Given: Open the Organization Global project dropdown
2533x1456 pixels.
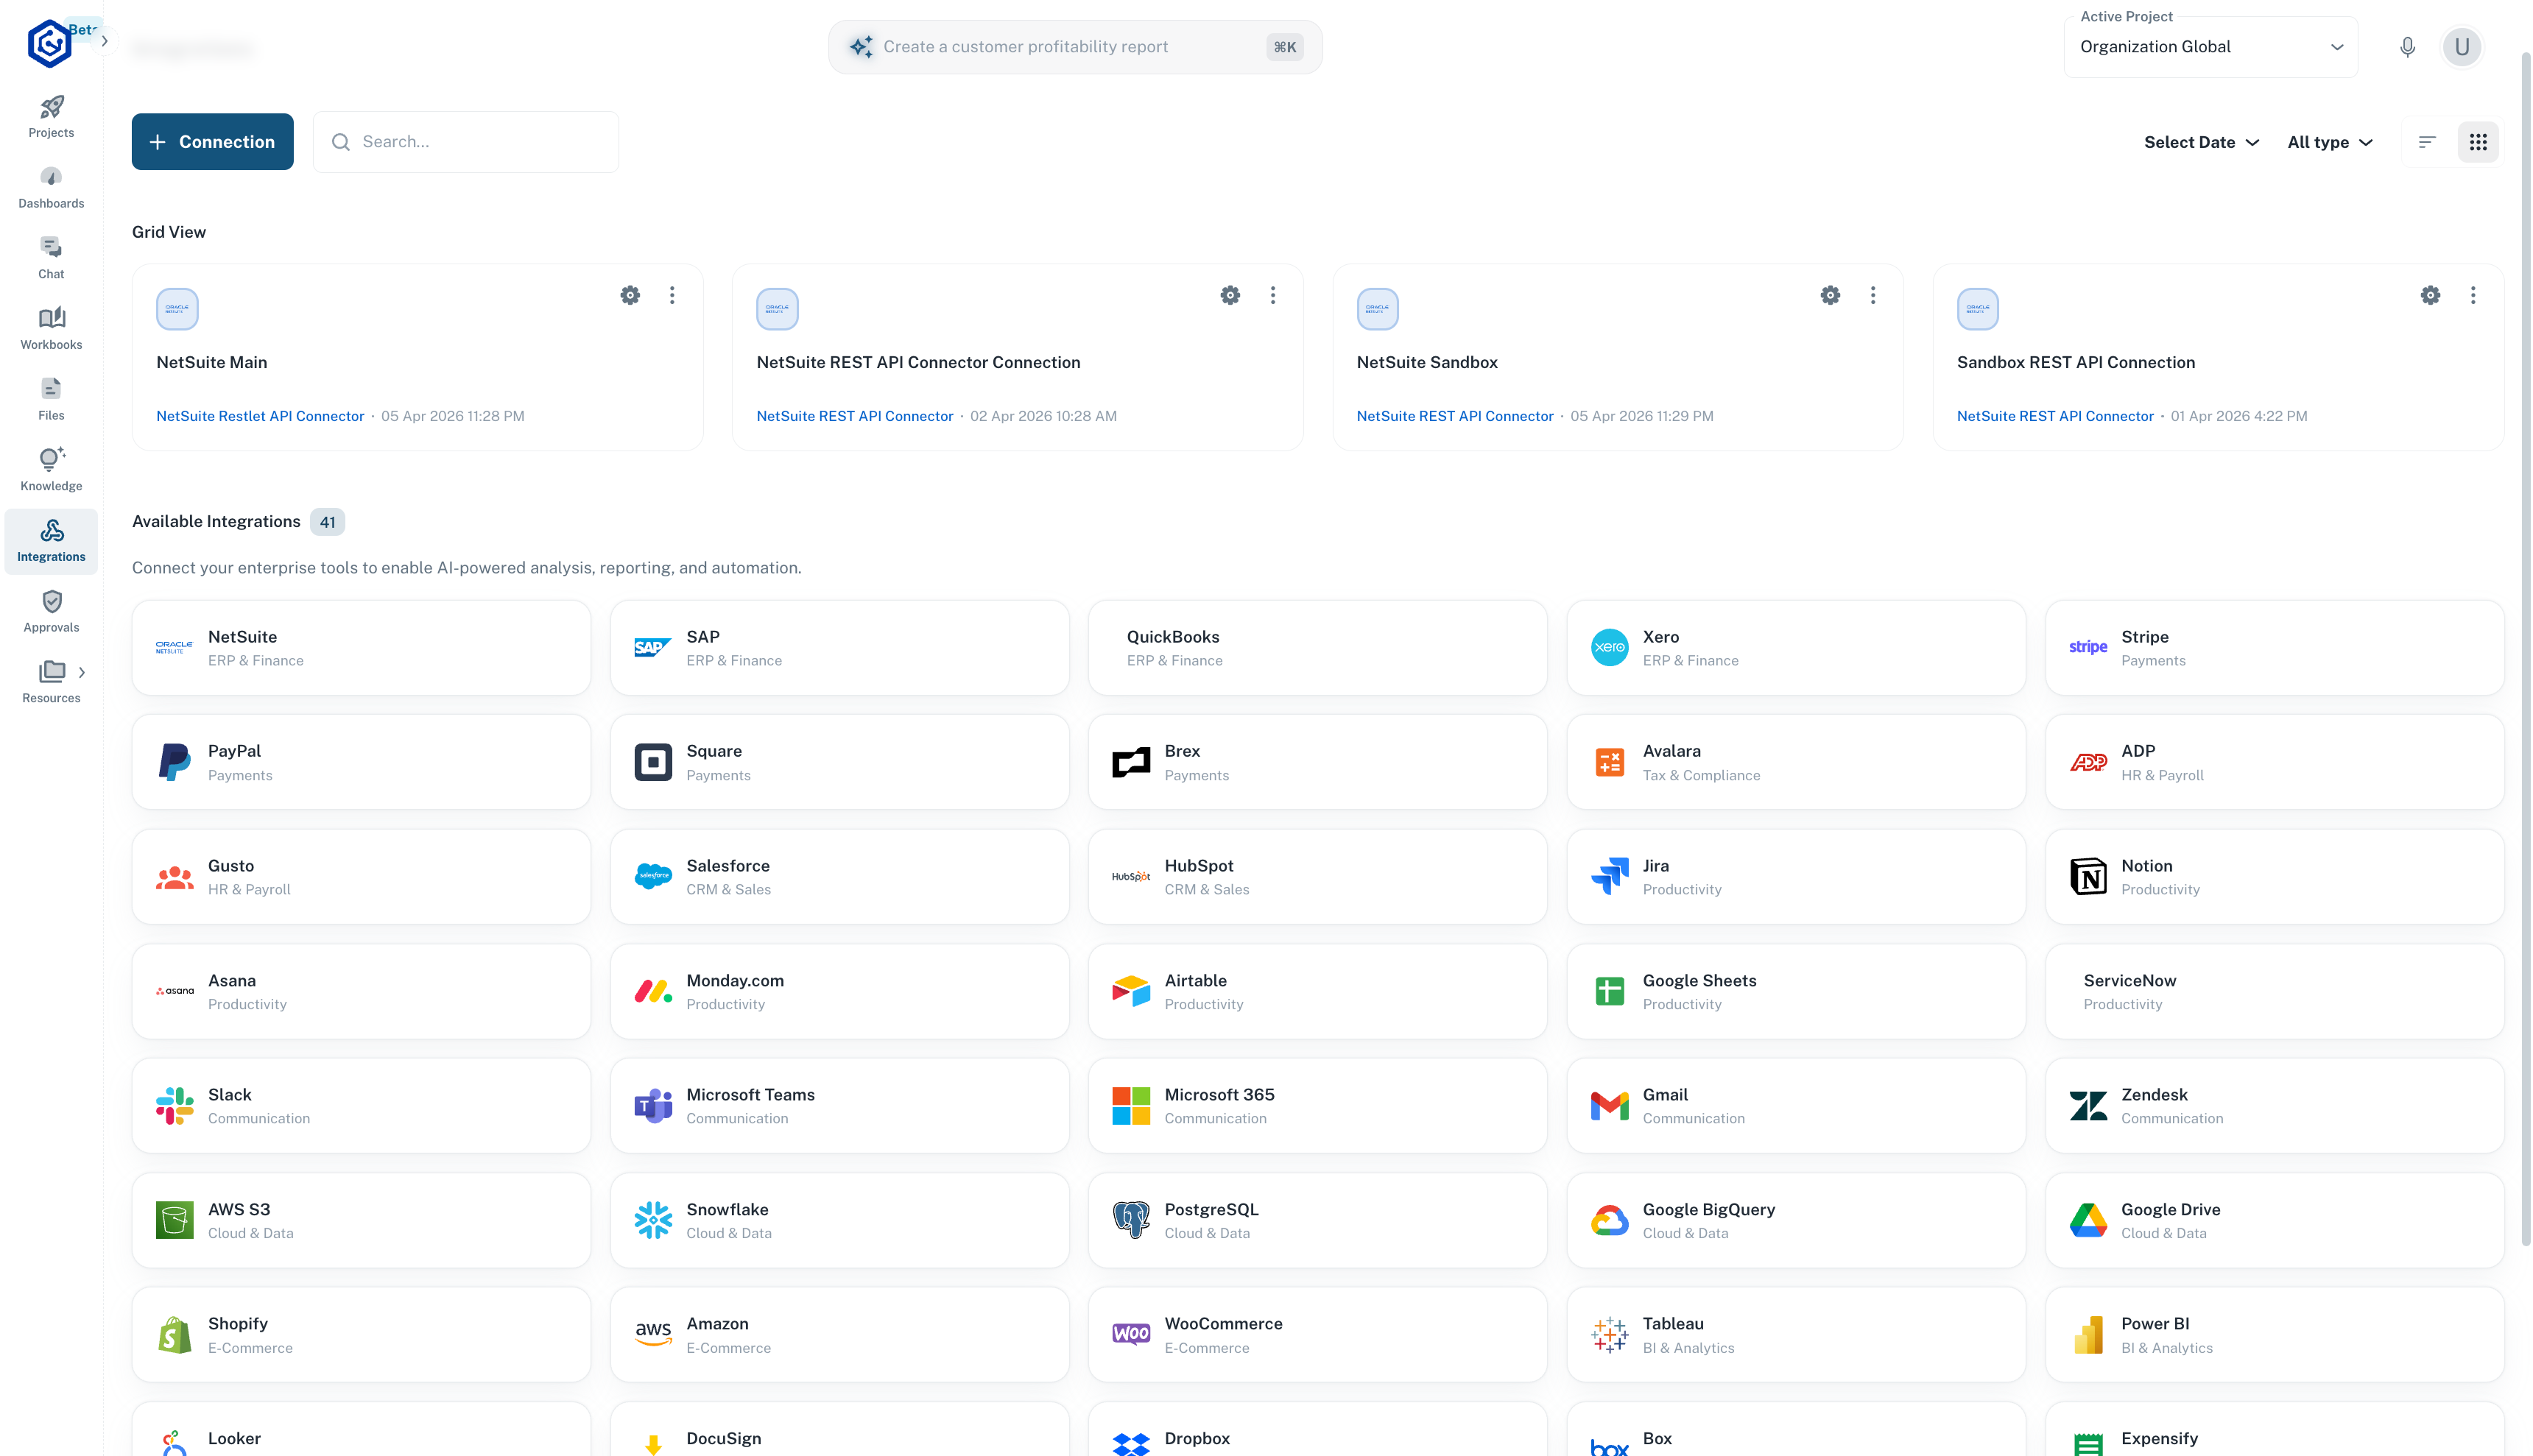Looking at the screenshot, I should [x=2210, y=46].
